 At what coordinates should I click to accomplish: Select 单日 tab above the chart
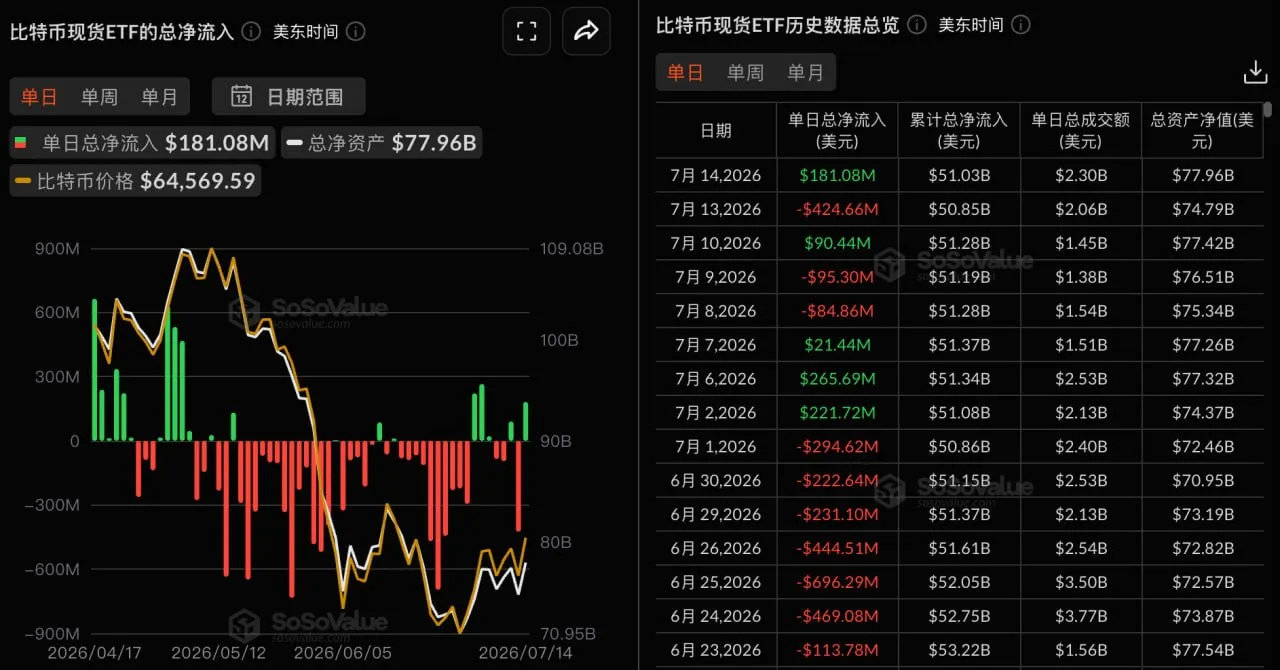point(39,97)
